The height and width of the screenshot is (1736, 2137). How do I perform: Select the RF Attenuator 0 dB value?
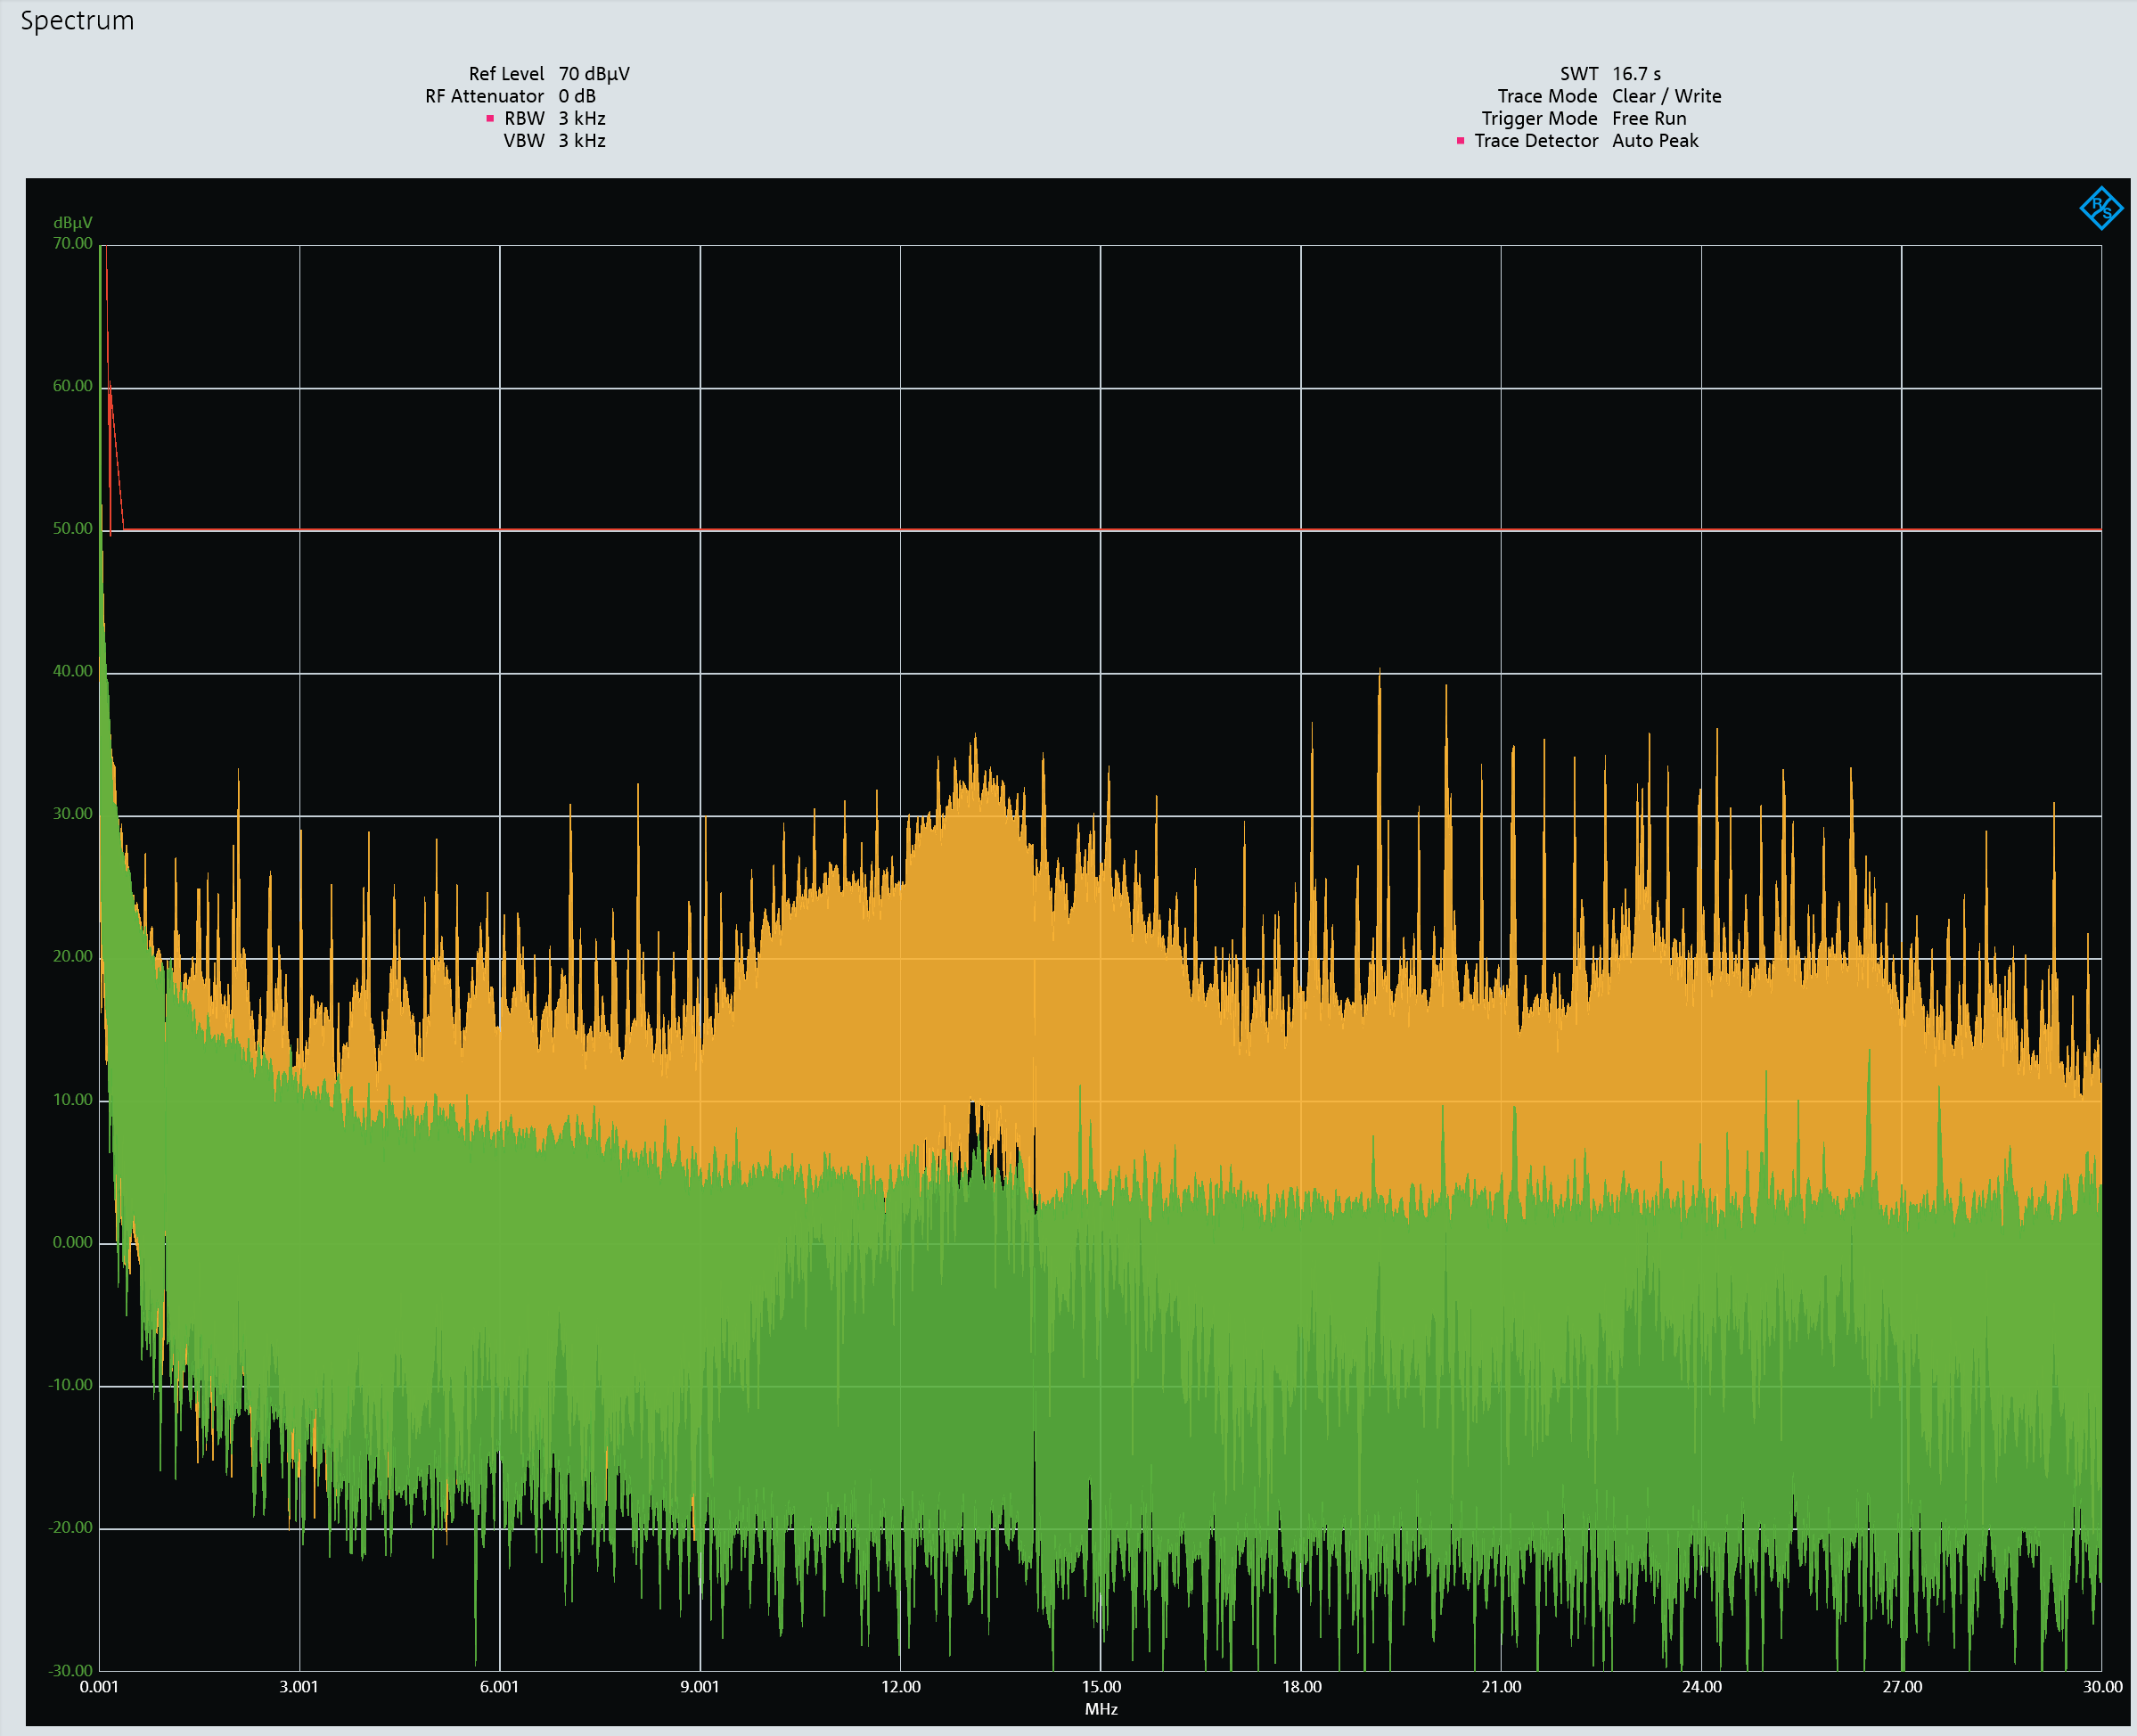[x=577, y=96]
